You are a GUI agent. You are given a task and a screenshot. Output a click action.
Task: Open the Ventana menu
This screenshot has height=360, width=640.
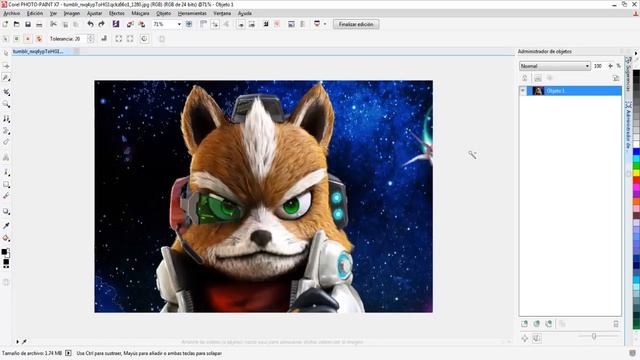222,13
